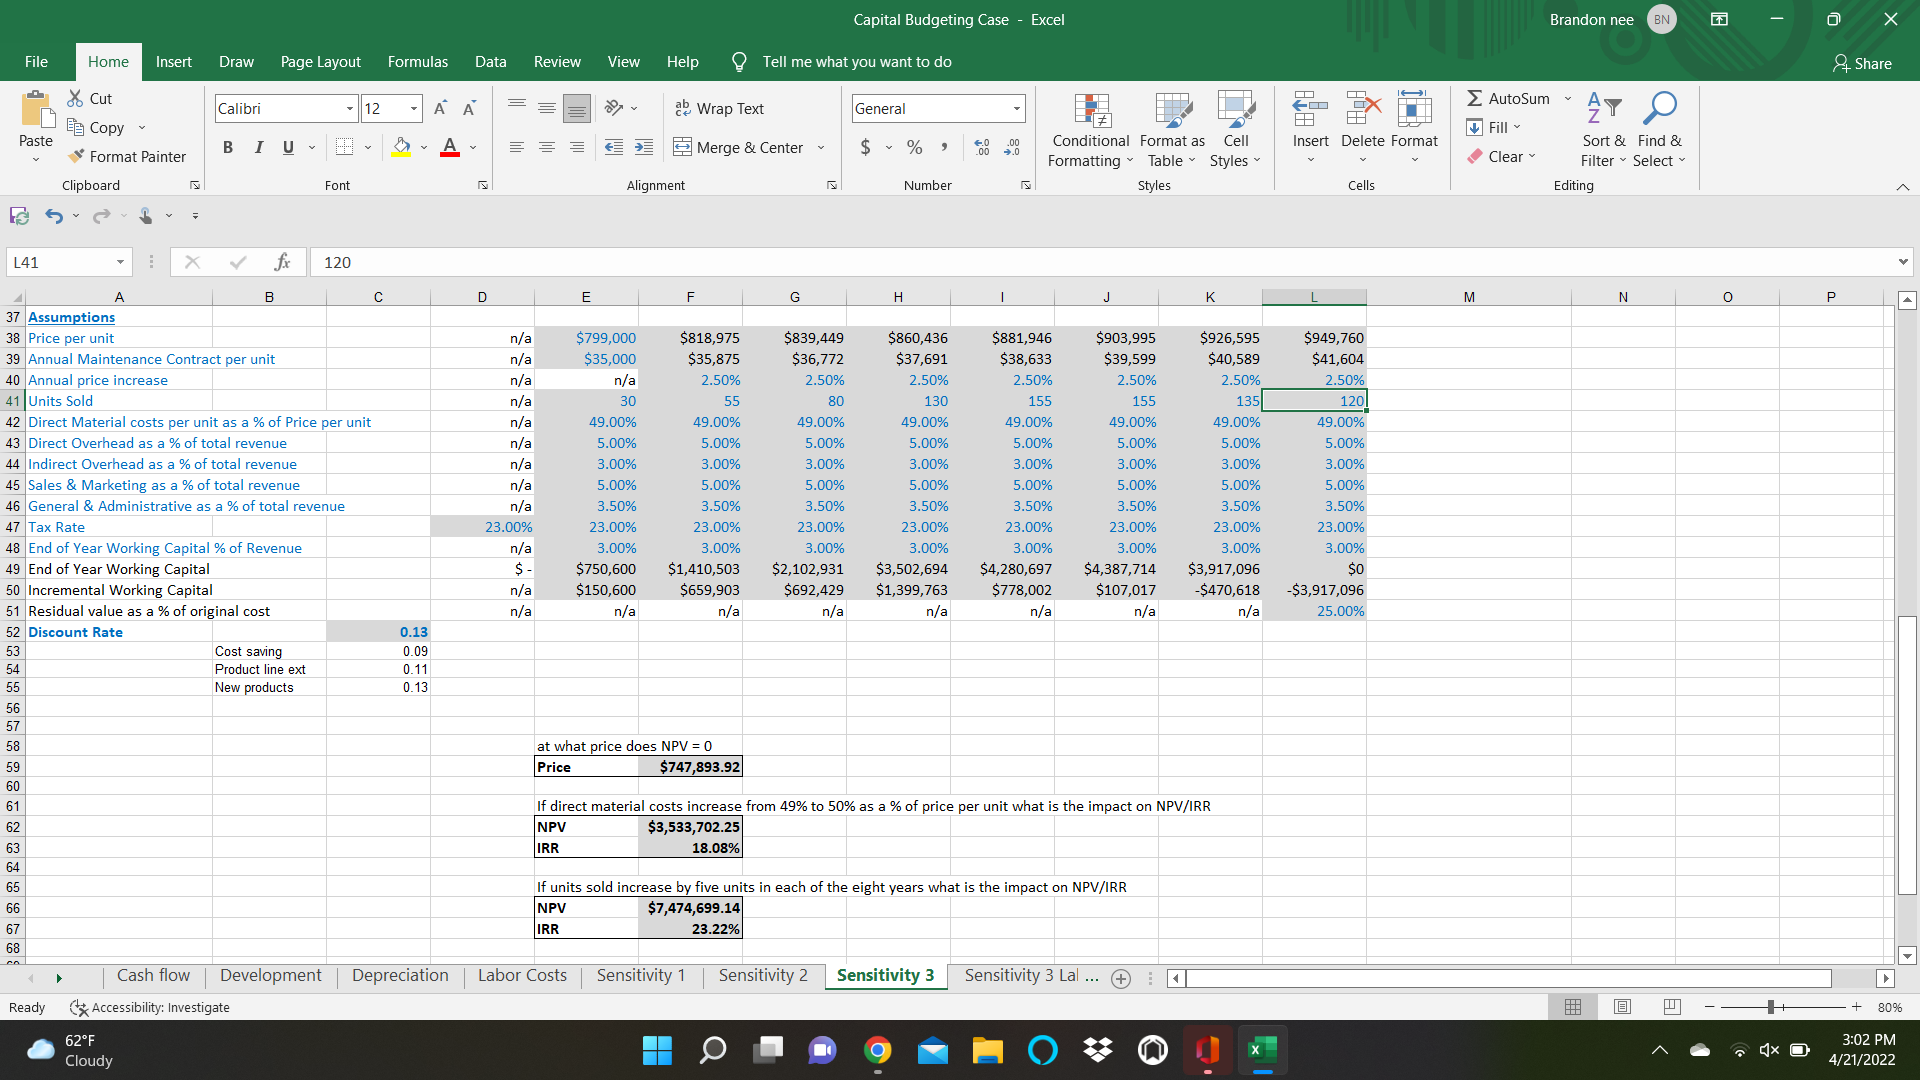Apply the Percent Style format
Viewport: 1920px width, 1080px height.
coord(913,147)
